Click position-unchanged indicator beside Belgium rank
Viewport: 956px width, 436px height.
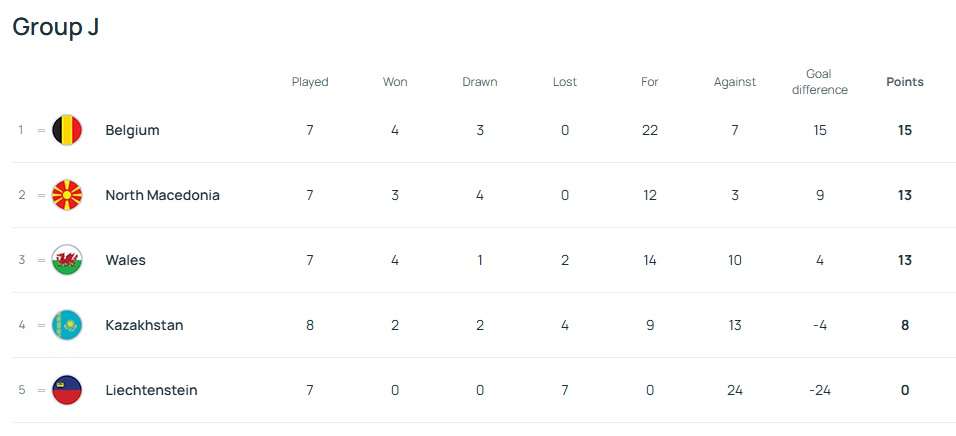tap(41, 130)
